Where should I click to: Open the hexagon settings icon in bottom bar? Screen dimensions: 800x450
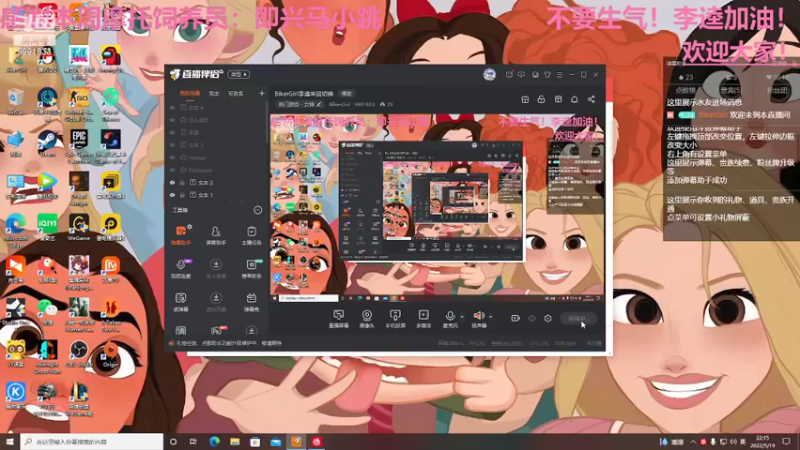click(x=547, y=318)
